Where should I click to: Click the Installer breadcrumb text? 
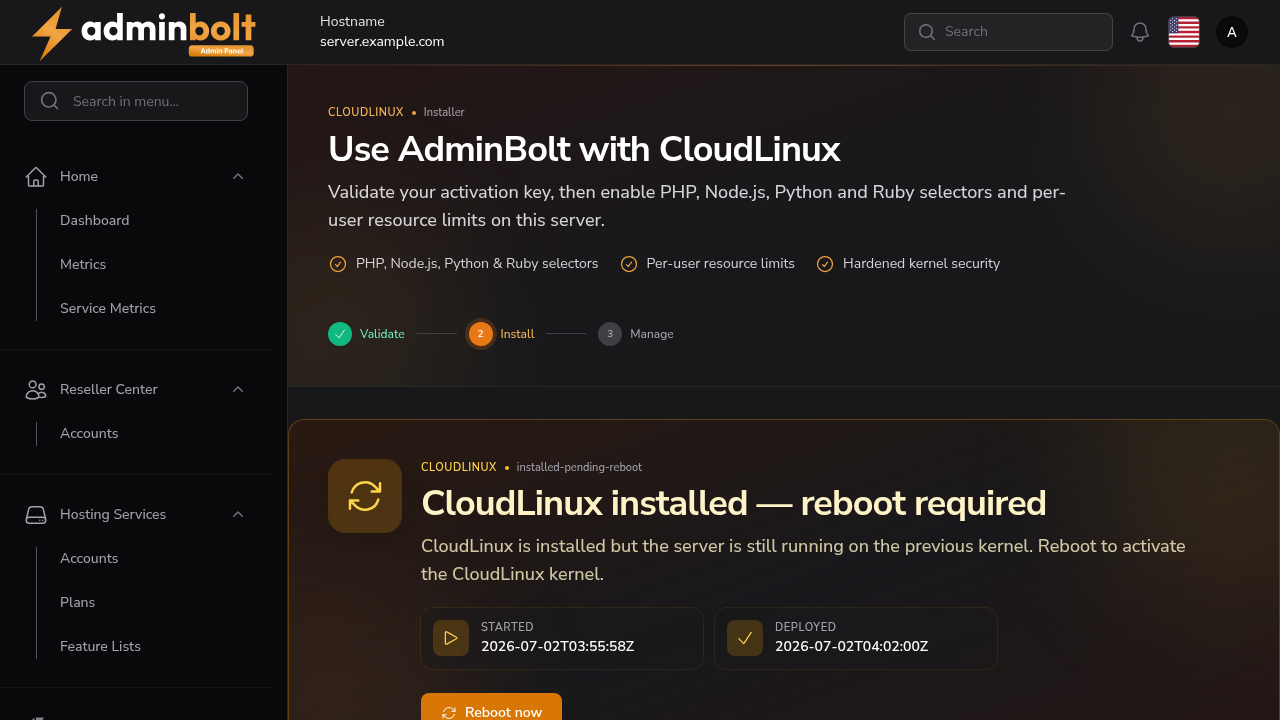click(444, 112)
